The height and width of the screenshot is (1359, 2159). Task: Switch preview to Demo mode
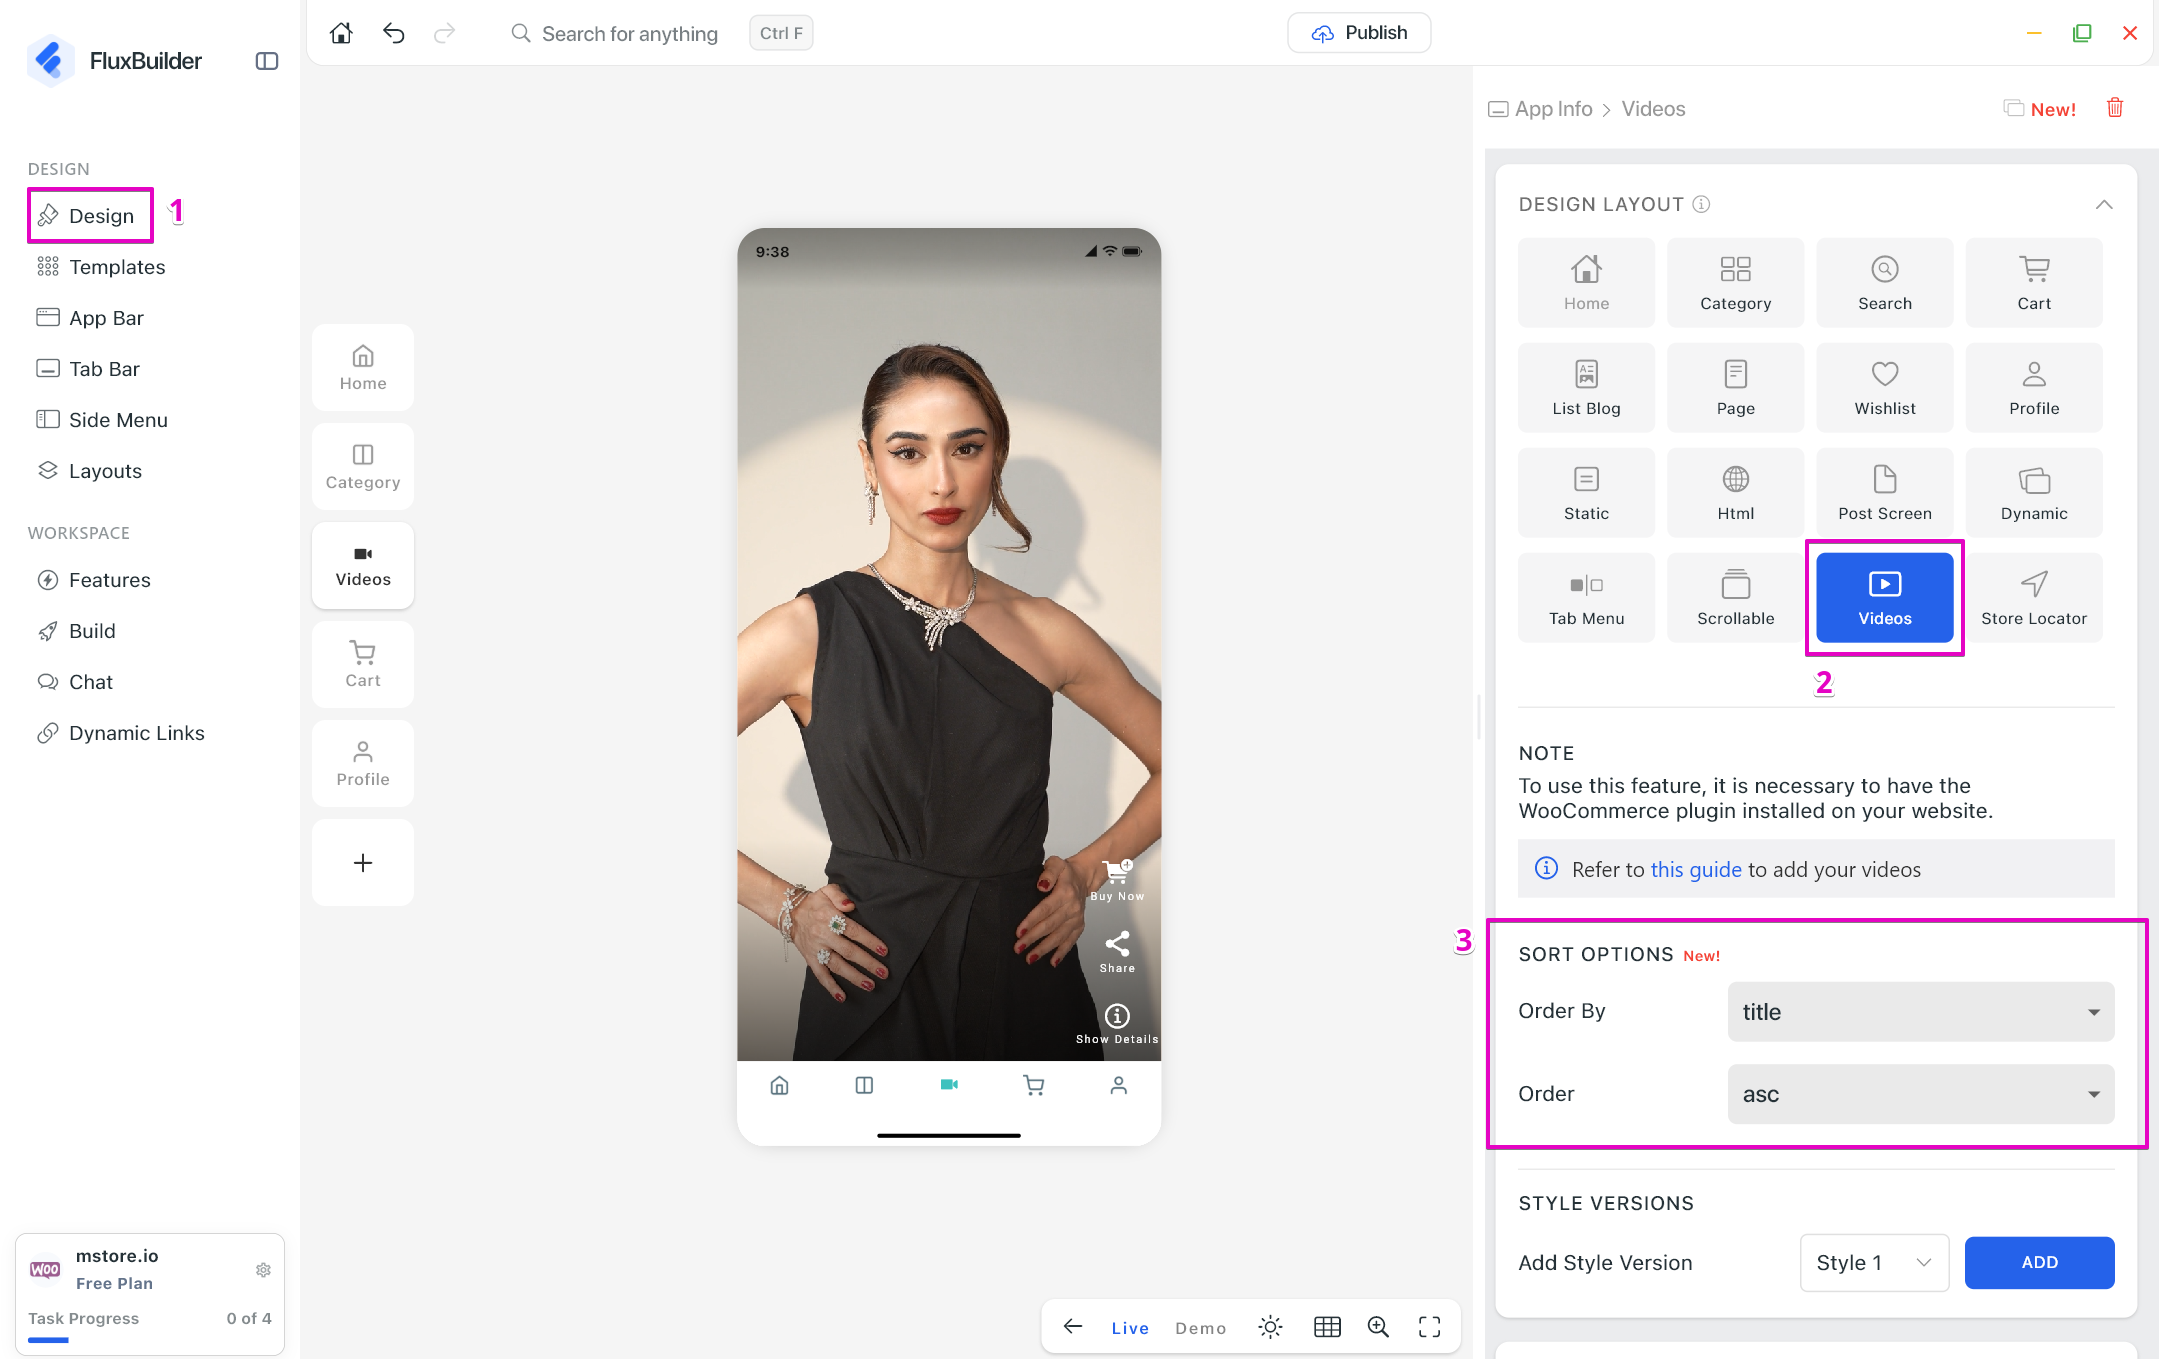click(x=1200, y=1327)
